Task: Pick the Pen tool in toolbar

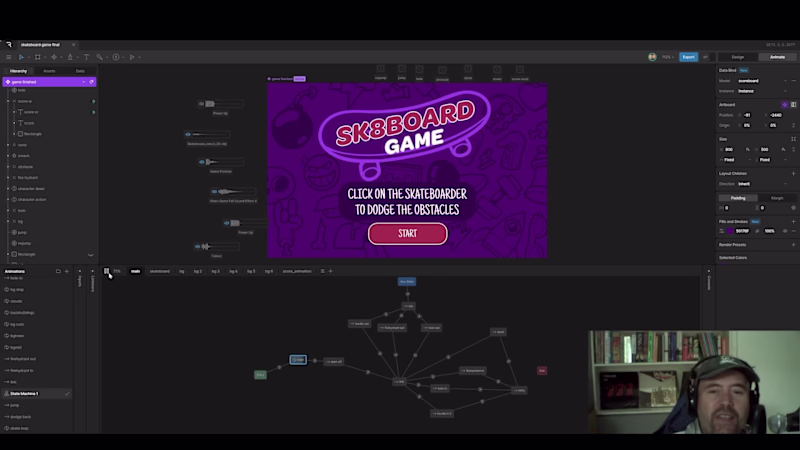Action: [x=70, y=57]
